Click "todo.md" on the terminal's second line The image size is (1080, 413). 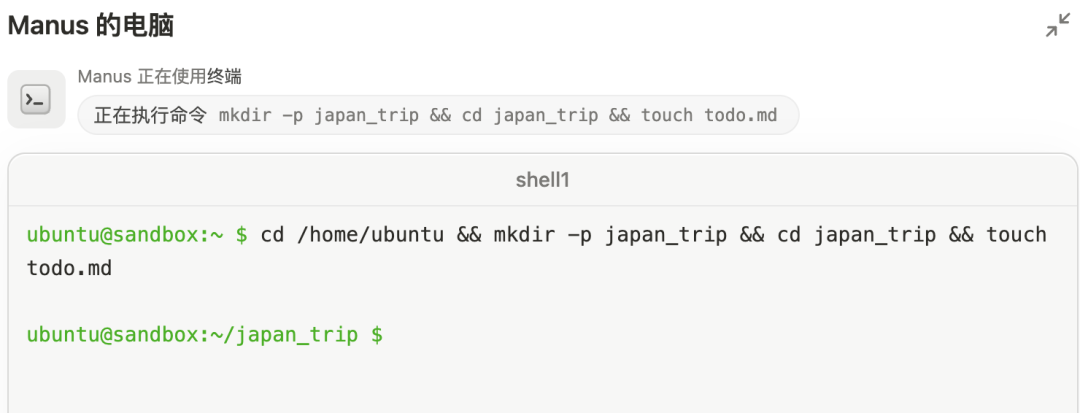69,269
